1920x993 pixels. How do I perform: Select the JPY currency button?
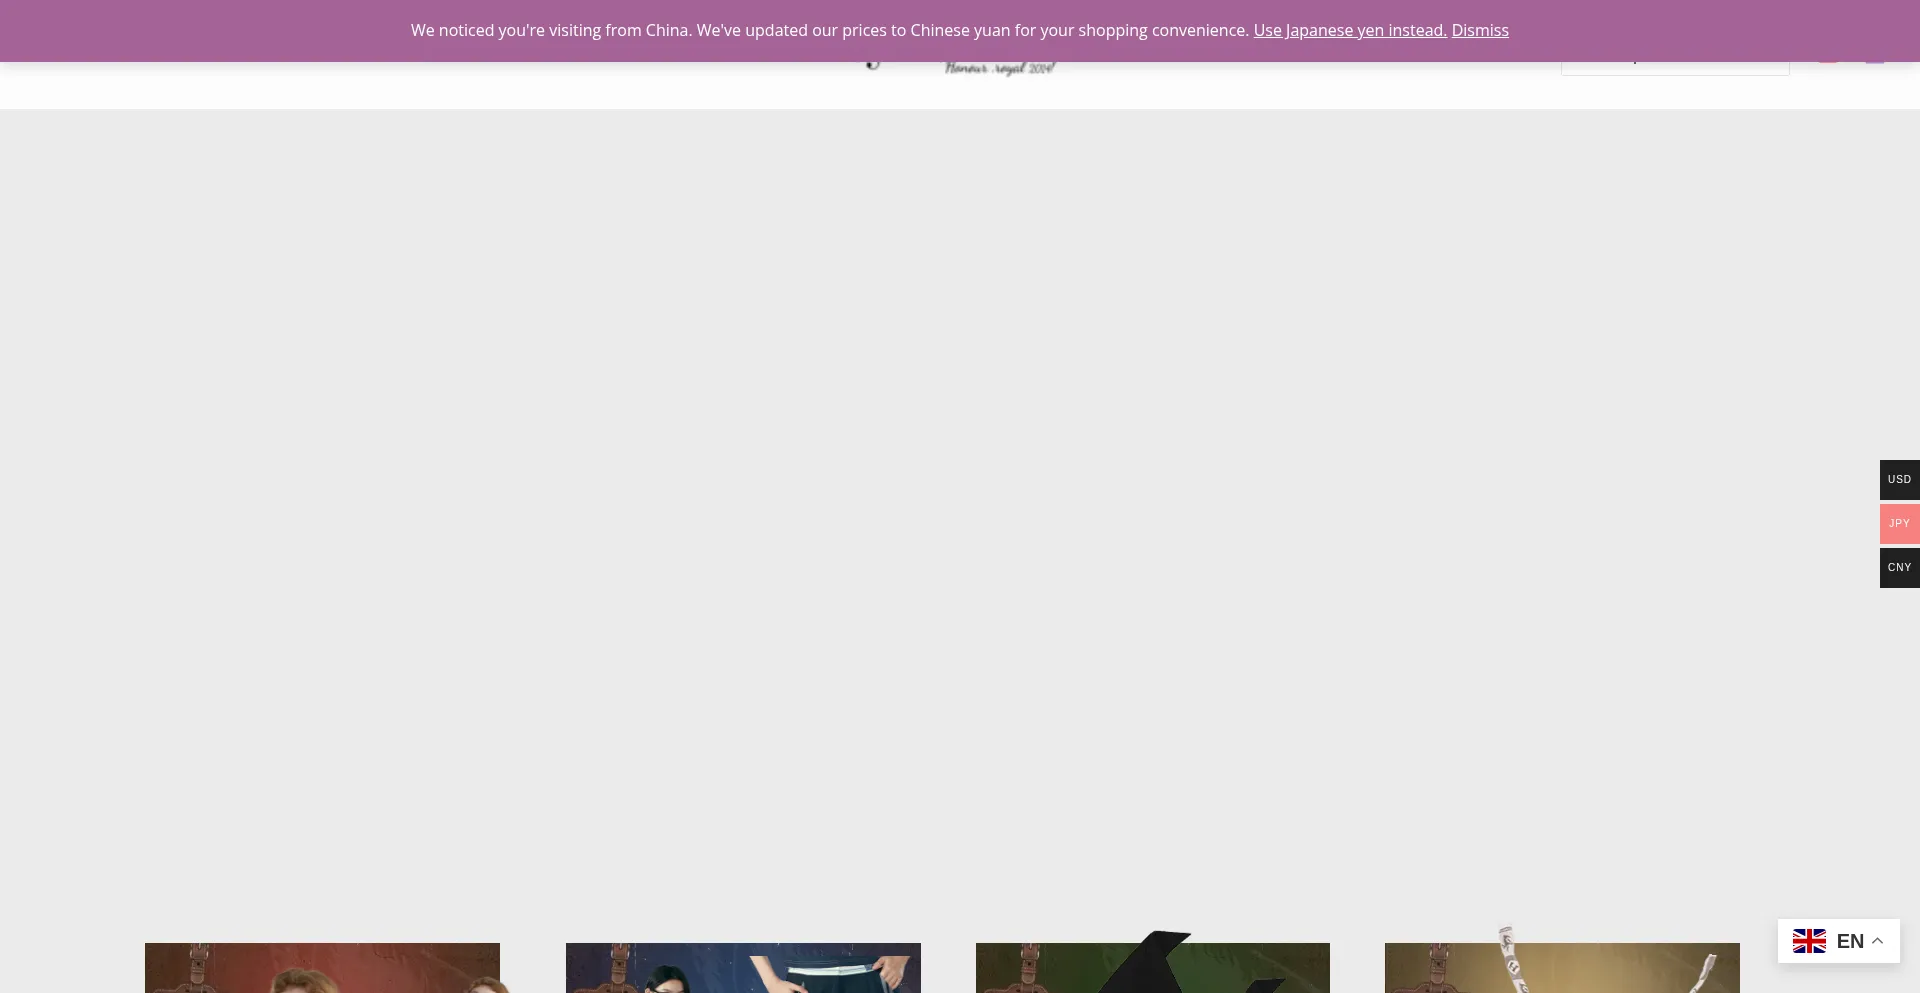[x=1900, y=524]
